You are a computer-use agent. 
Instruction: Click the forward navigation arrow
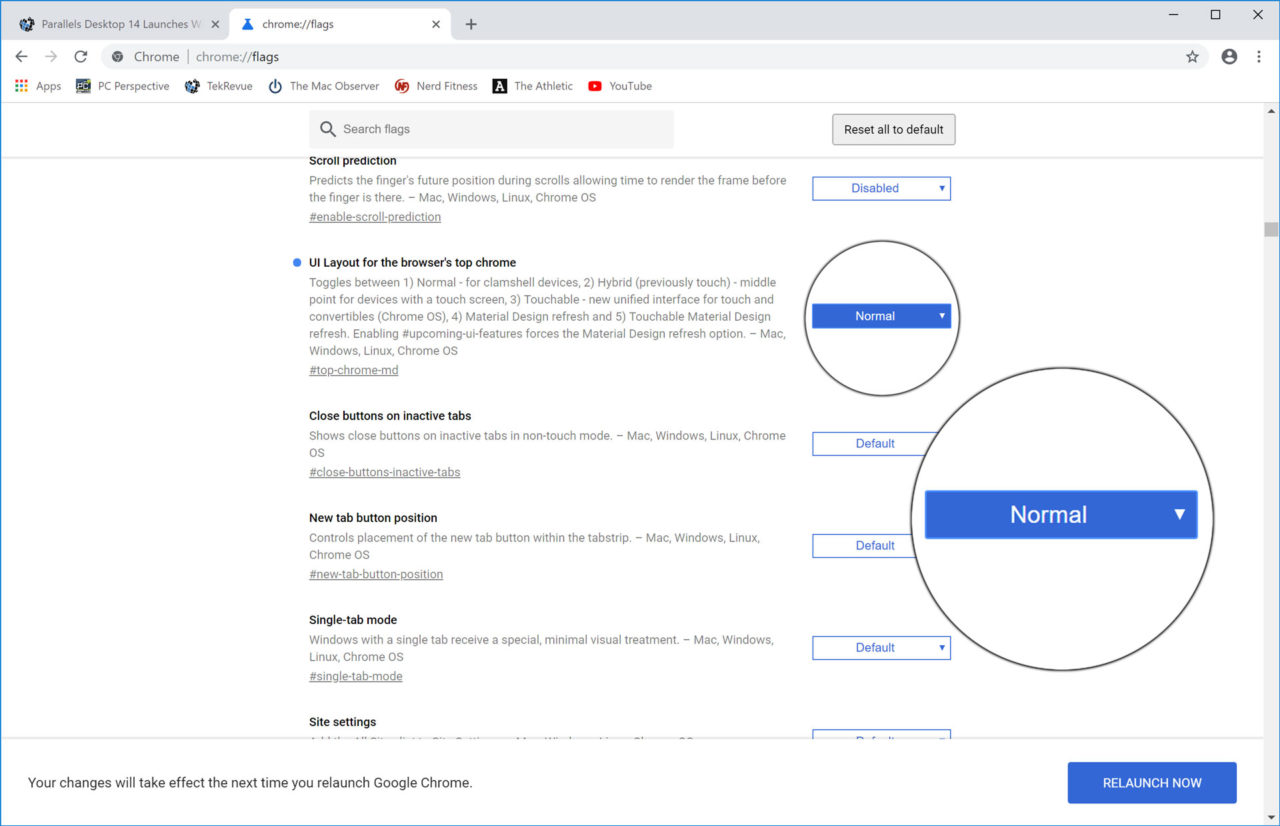(51, 57)
